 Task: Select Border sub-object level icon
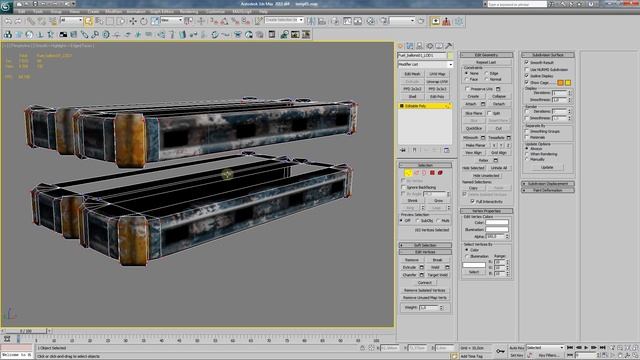click(x=424, y=173)
